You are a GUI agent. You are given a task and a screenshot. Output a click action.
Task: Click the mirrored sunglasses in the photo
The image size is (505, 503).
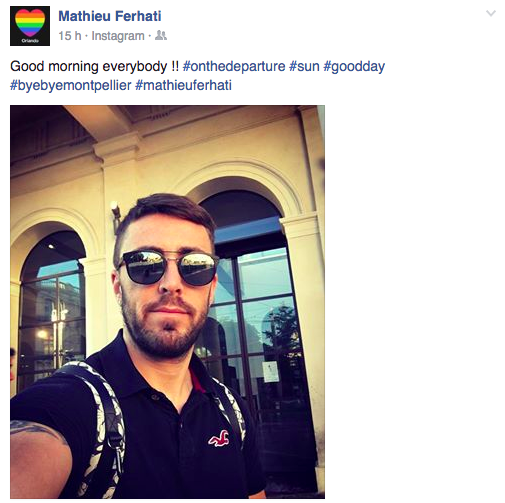[x=168, y=267]
